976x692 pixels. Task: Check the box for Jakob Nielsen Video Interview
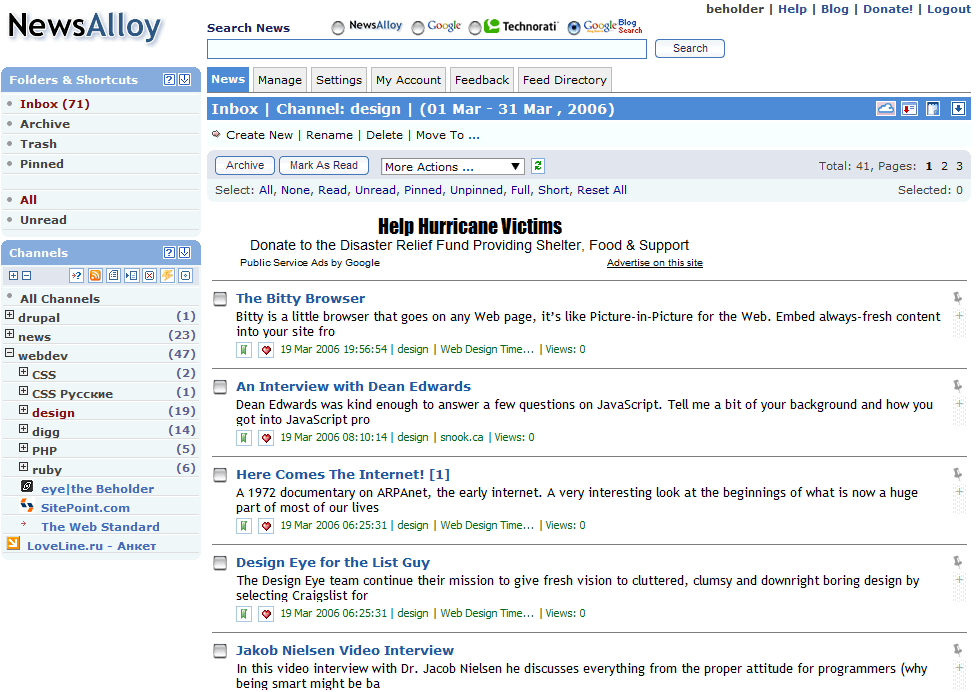pyautogui.click(x=220, y=652)
